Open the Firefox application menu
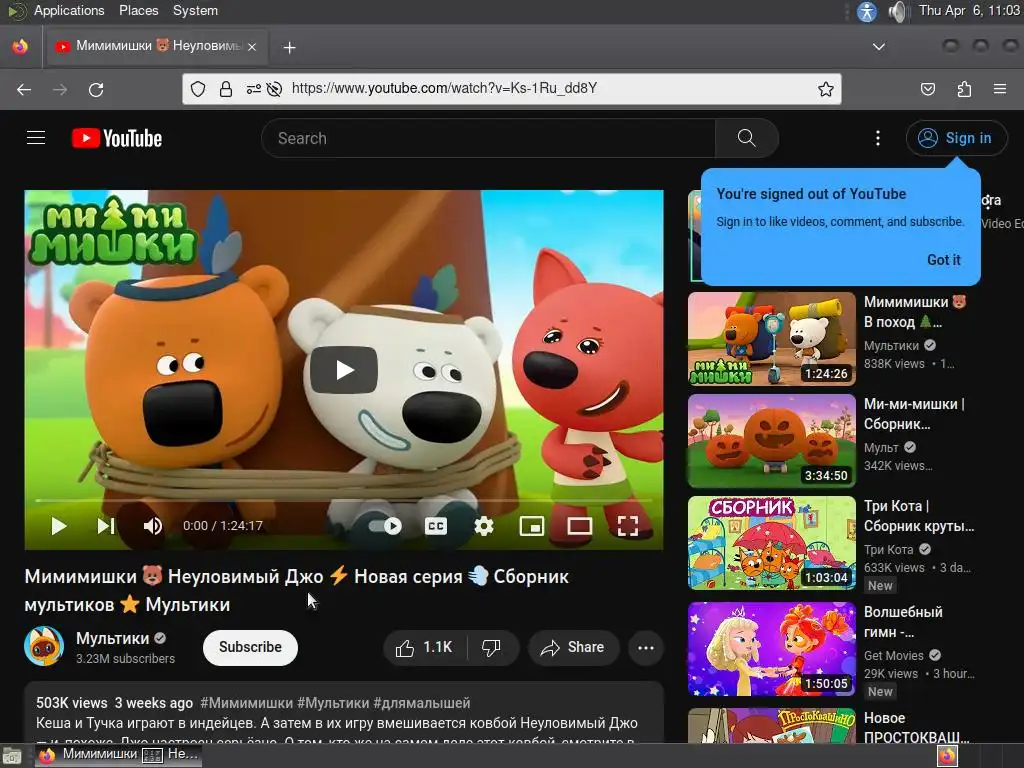 1000,89
